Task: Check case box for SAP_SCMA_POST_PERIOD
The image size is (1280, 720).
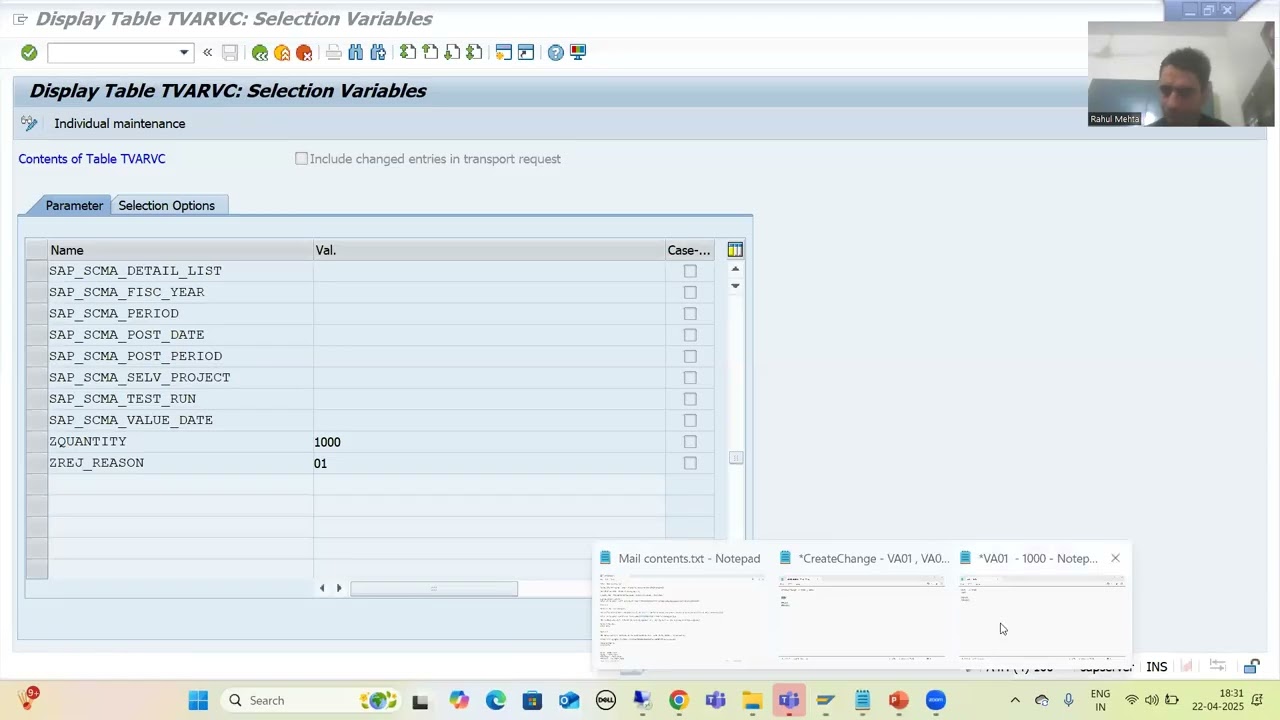Action: click(690, 356)
